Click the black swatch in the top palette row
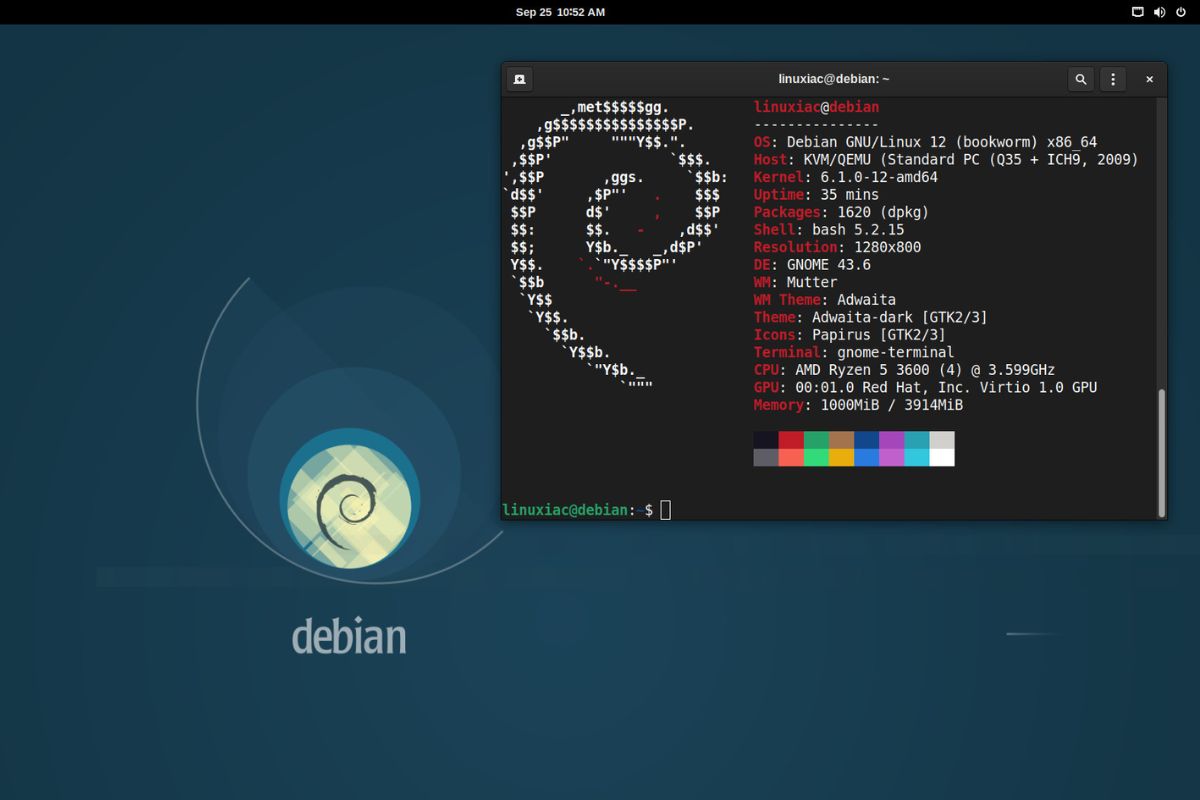Viewport: 1200px width, 800px height. [766, 440]
